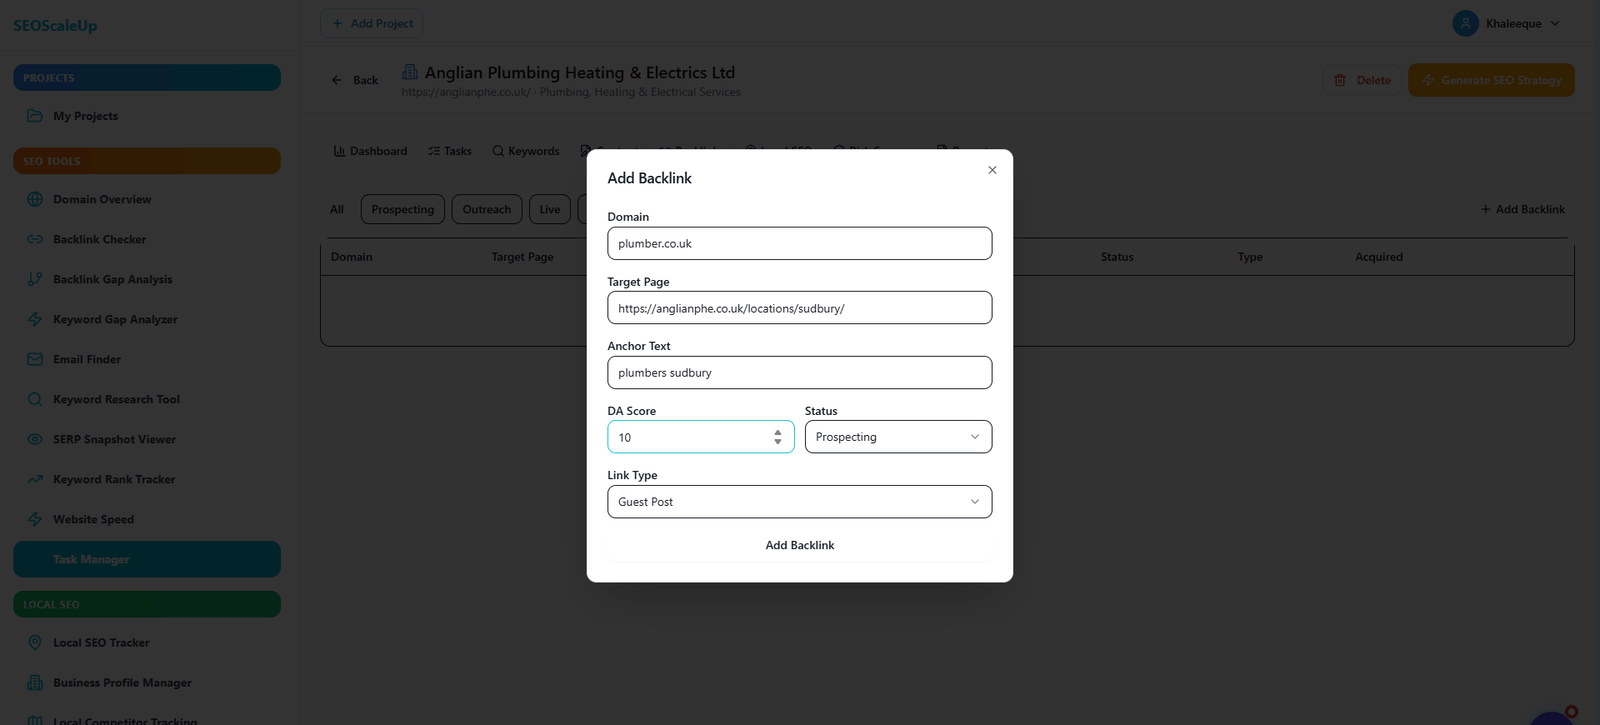This screenshot has height=725, width=1600.
Task: Open Task Manager in sidebar
Action: pos(146,559)
